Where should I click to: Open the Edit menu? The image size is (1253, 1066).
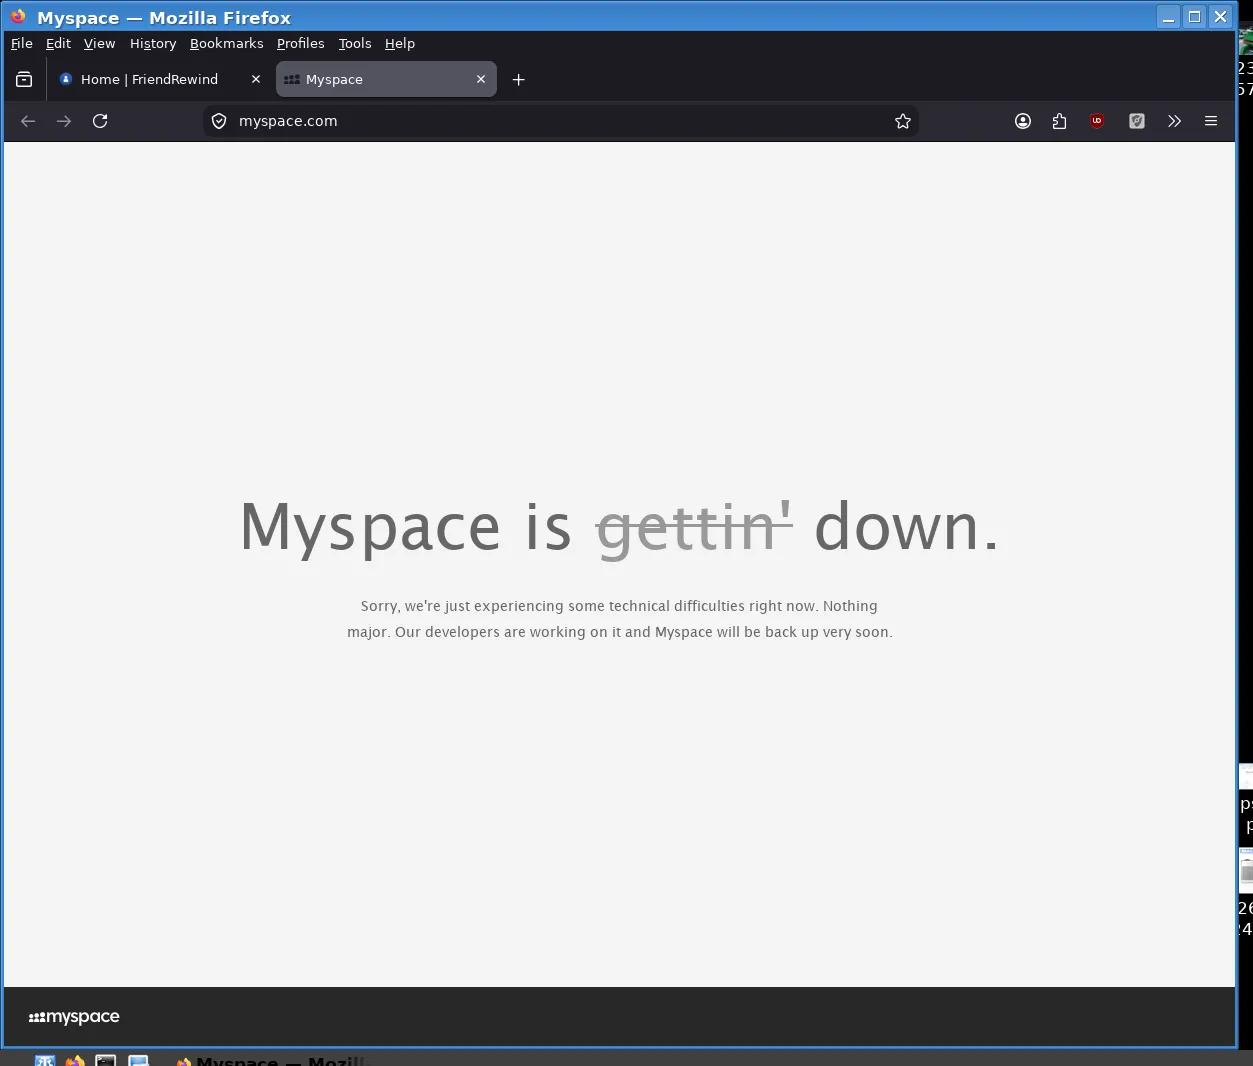click(x=58, y=43)
